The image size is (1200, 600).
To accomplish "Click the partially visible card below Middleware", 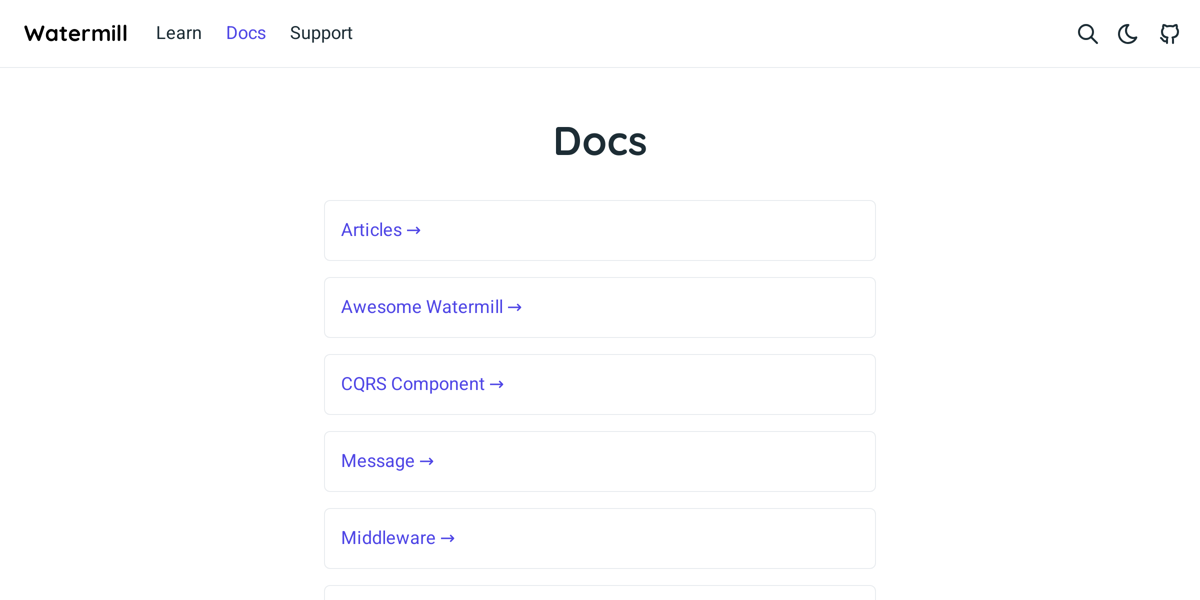I will coord(600,594).
